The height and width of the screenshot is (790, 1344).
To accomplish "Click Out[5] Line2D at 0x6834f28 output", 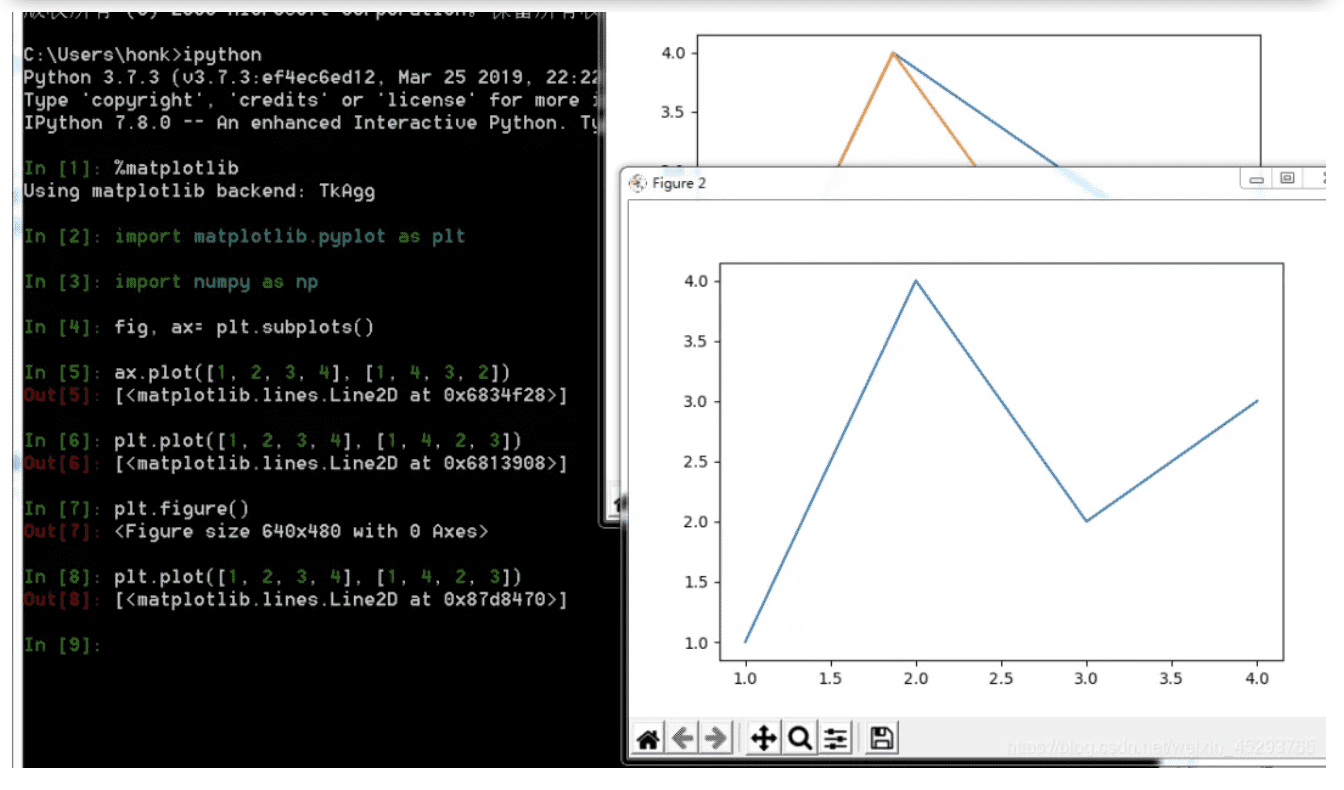I will pos(341,396).
